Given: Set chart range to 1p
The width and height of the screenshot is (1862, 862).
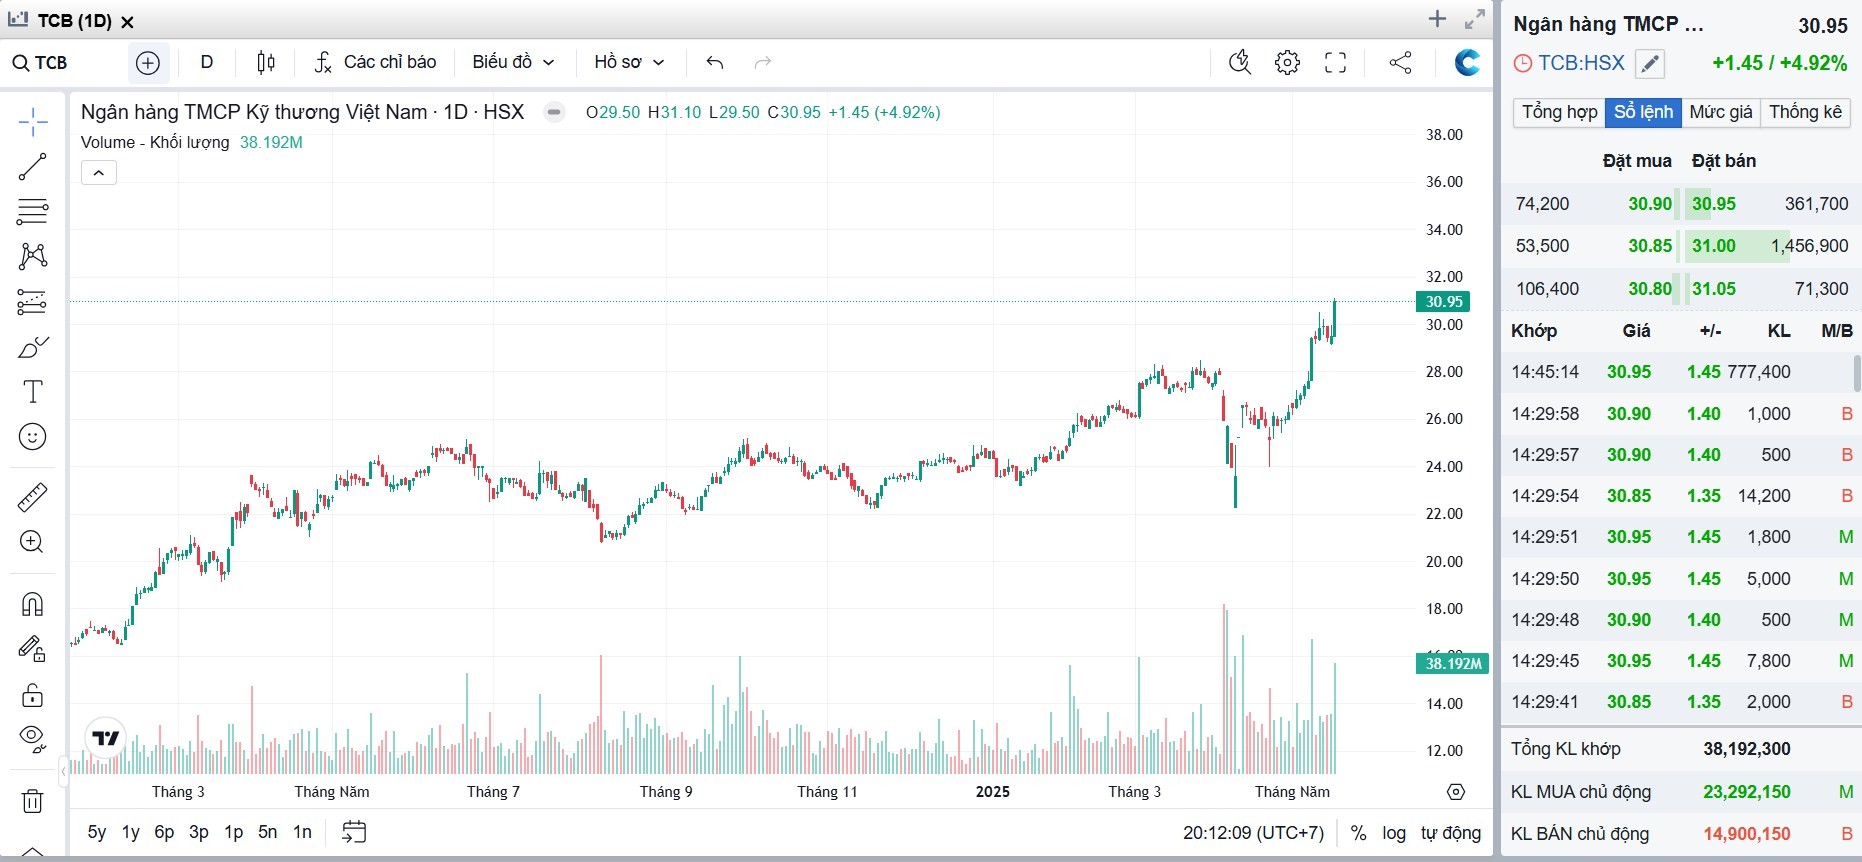Looking at the screenshot, I should click(234, 832).
